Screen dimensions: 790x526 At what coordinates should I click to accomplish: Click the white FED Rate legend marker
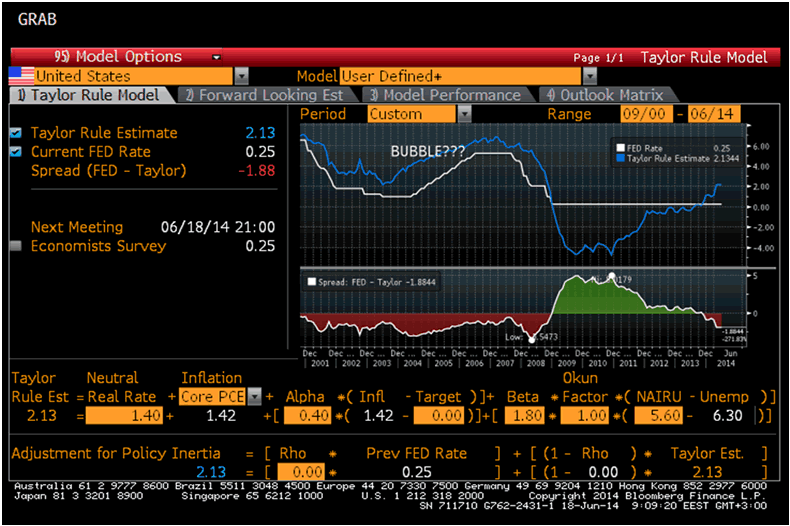click(620, 147)
